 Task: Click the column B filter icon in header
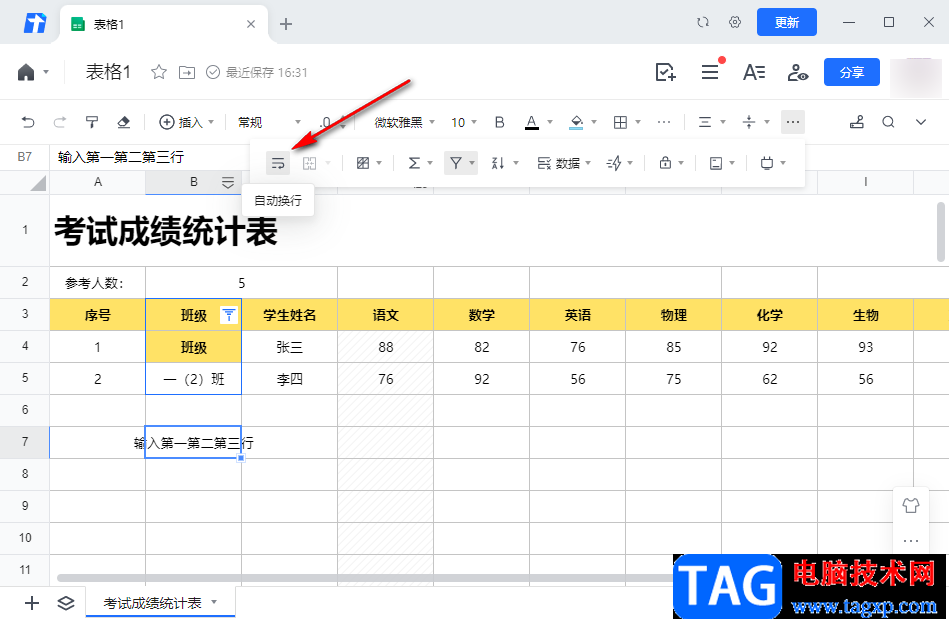click(228, 183)
